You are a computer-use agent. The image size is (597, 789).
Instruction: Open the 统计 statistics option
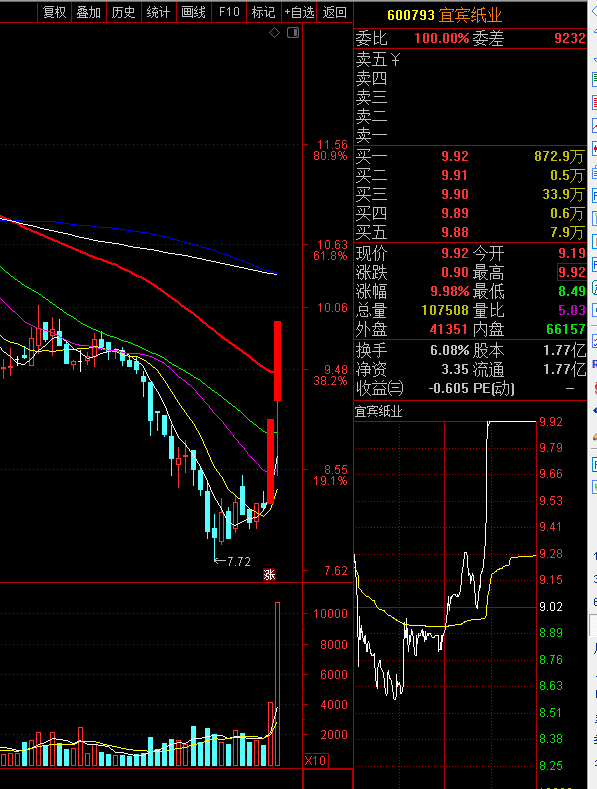click(158, 12)
